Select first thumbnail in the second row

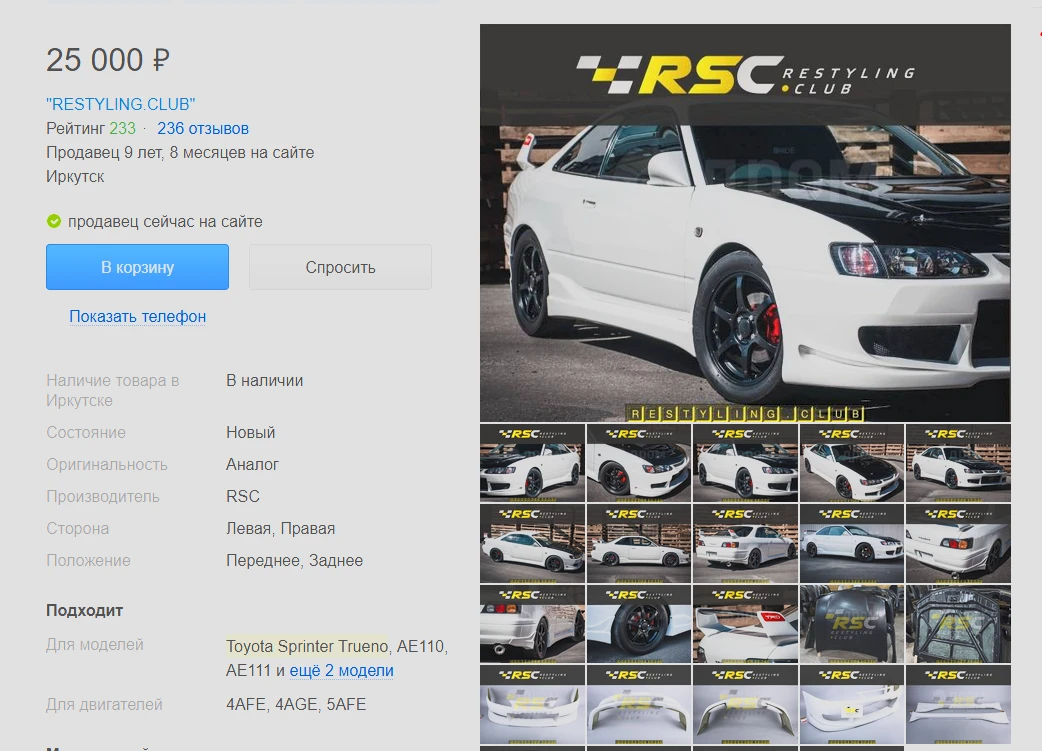[532, 544]
